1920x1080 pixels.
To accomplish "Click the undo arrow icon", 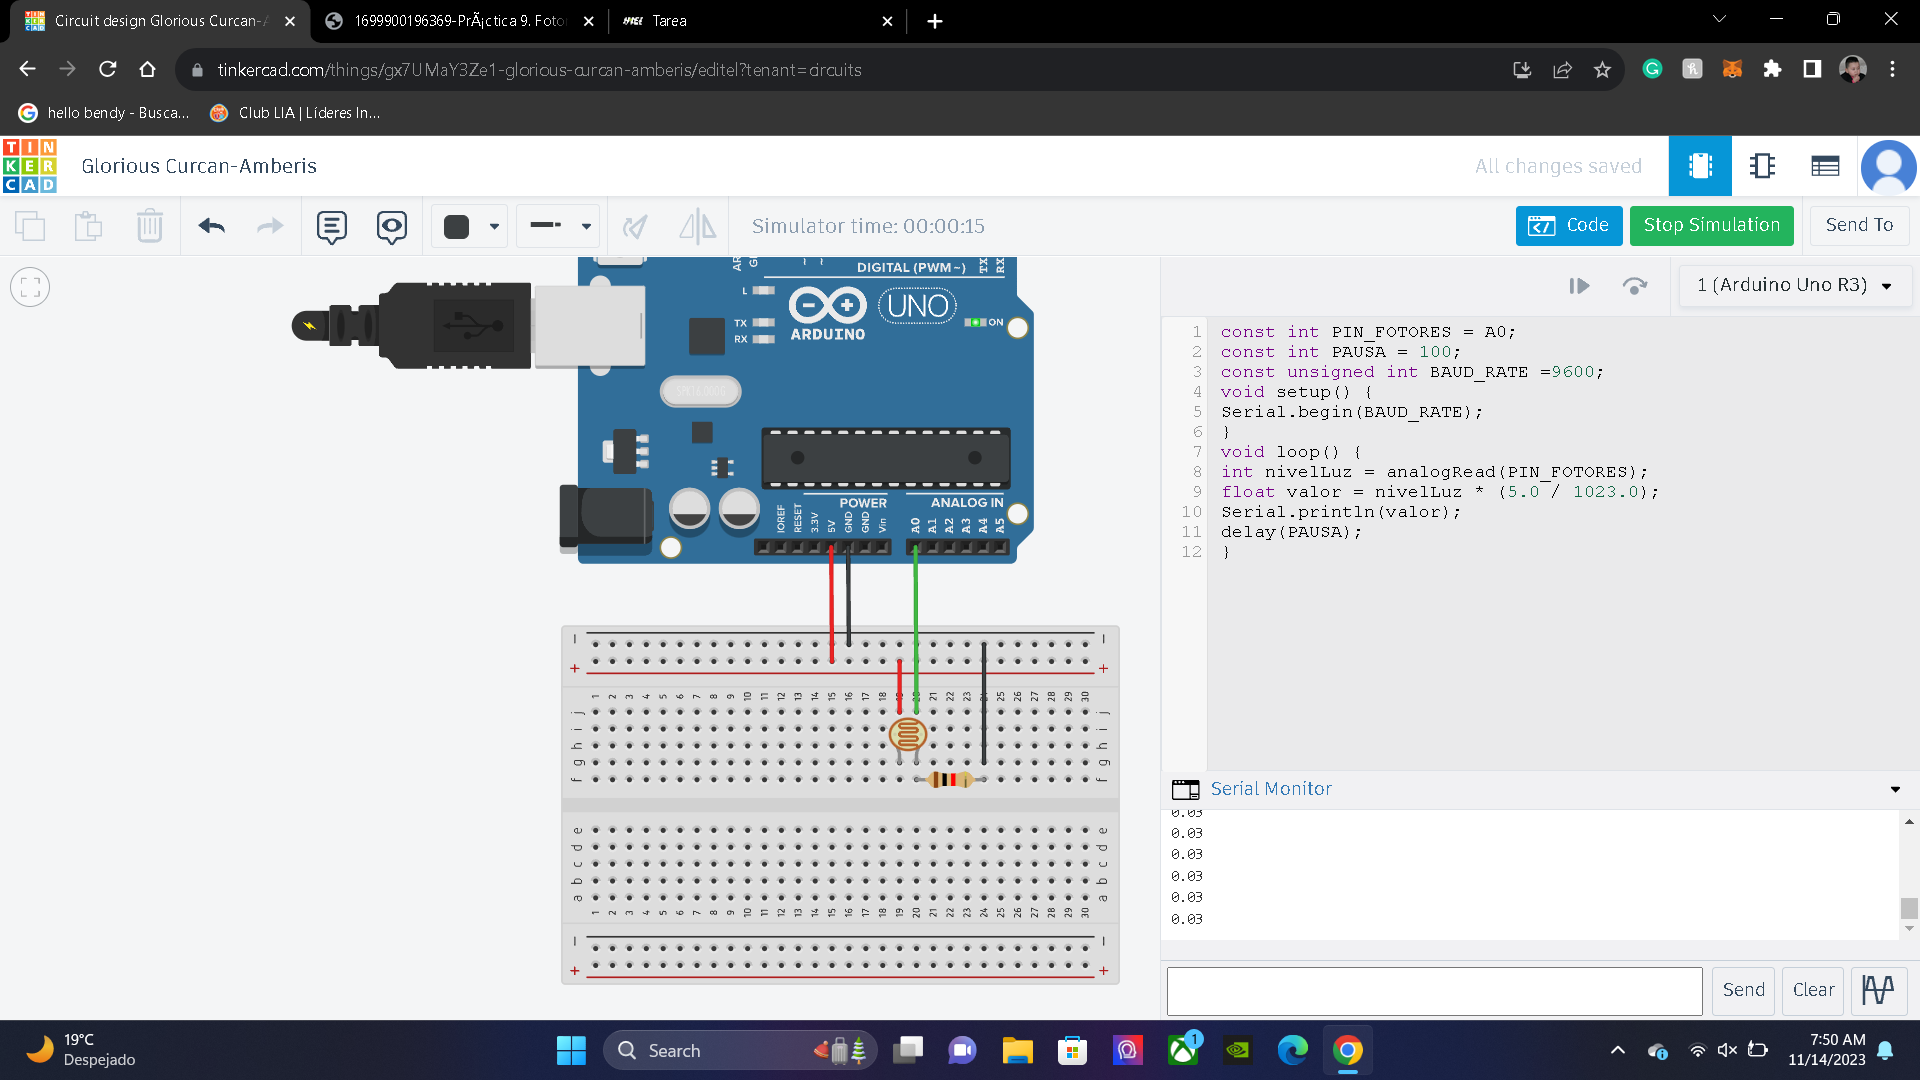I will [x=212, y=226].
